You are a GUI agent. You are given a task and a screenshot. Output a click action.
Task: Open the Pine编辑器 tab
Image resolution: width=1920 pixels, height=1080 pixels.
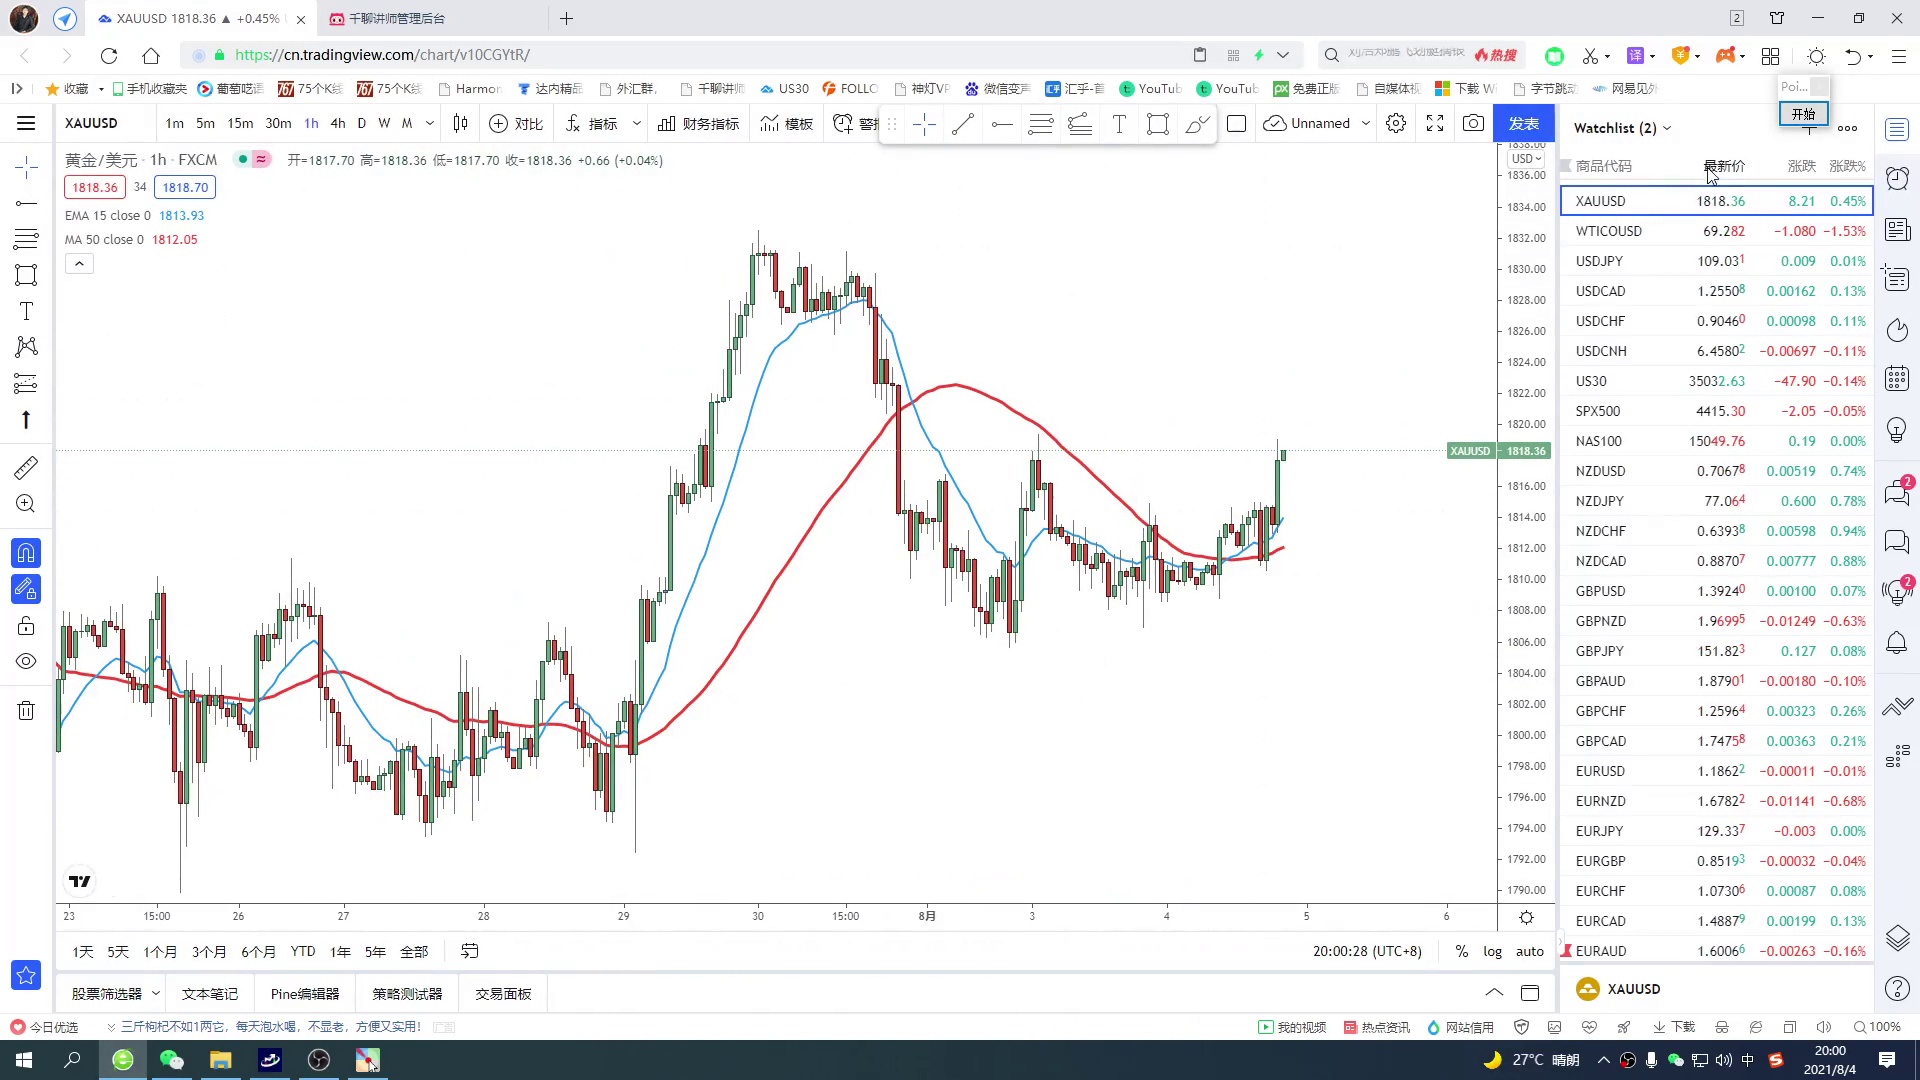pyautogui.click(x=304, y=993)
